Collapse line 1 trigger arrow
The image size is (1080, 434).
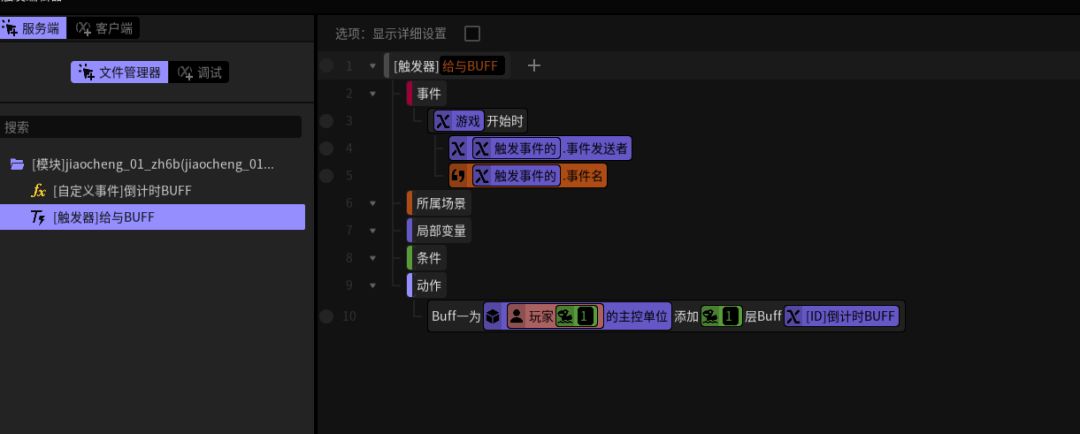373,66
